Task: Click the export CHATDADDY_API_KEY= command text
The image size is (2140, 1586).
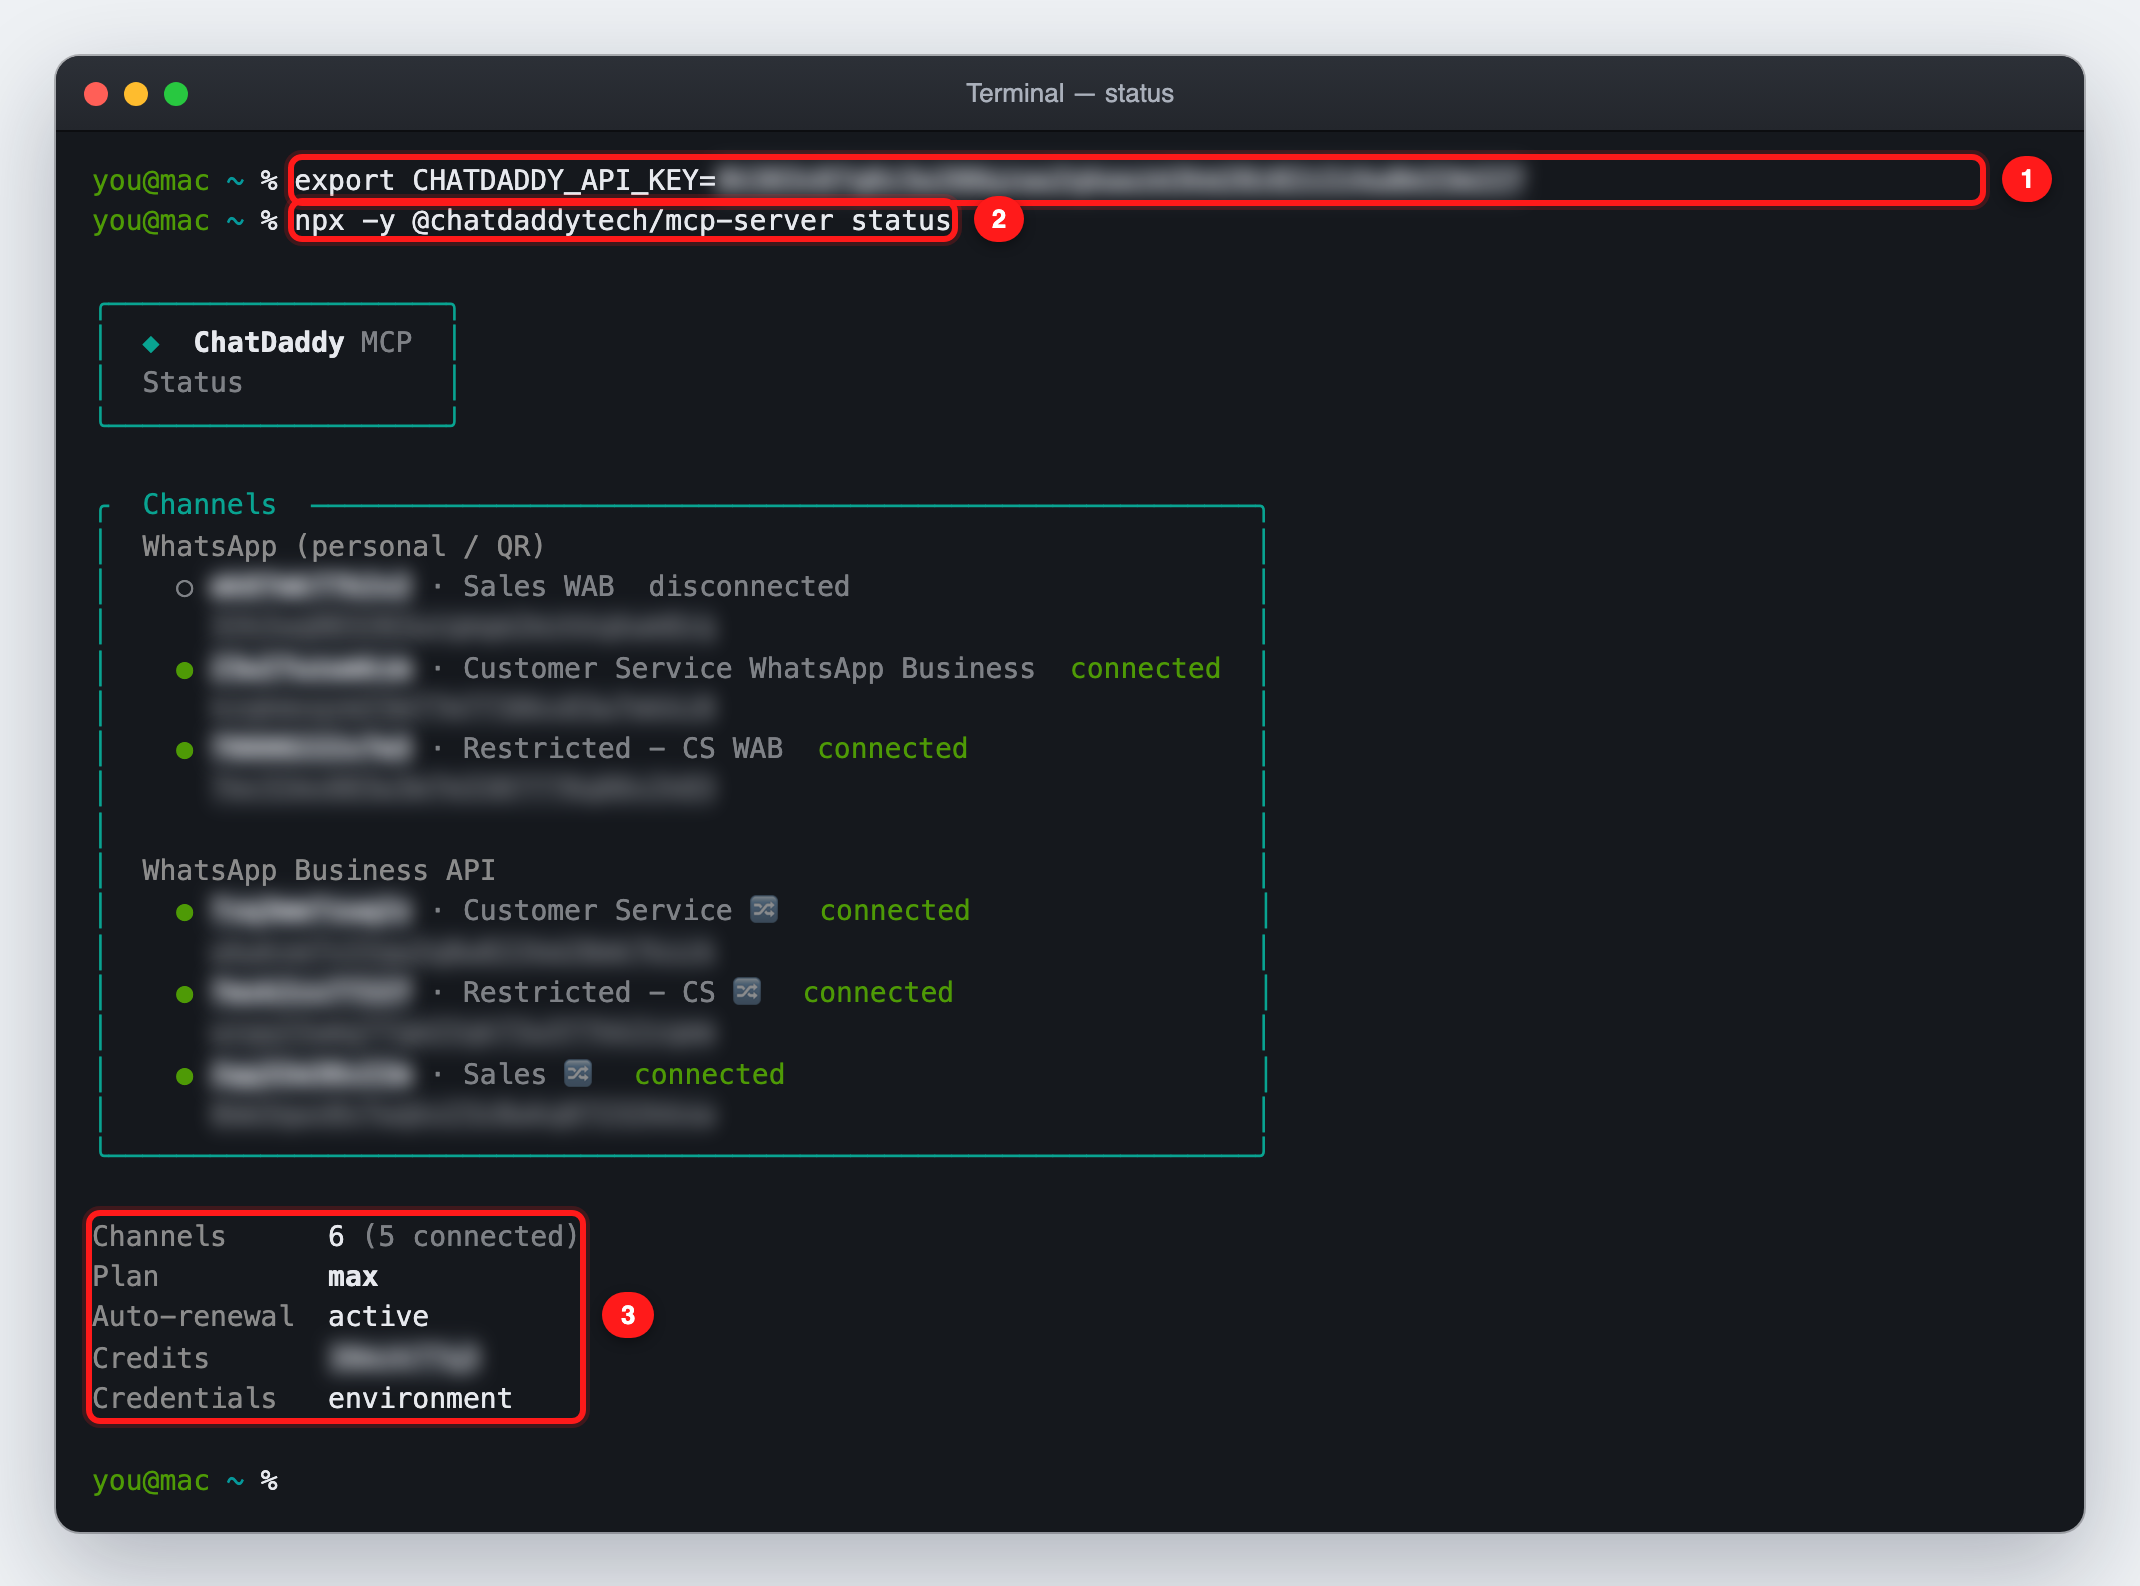Action: (505, 180)
